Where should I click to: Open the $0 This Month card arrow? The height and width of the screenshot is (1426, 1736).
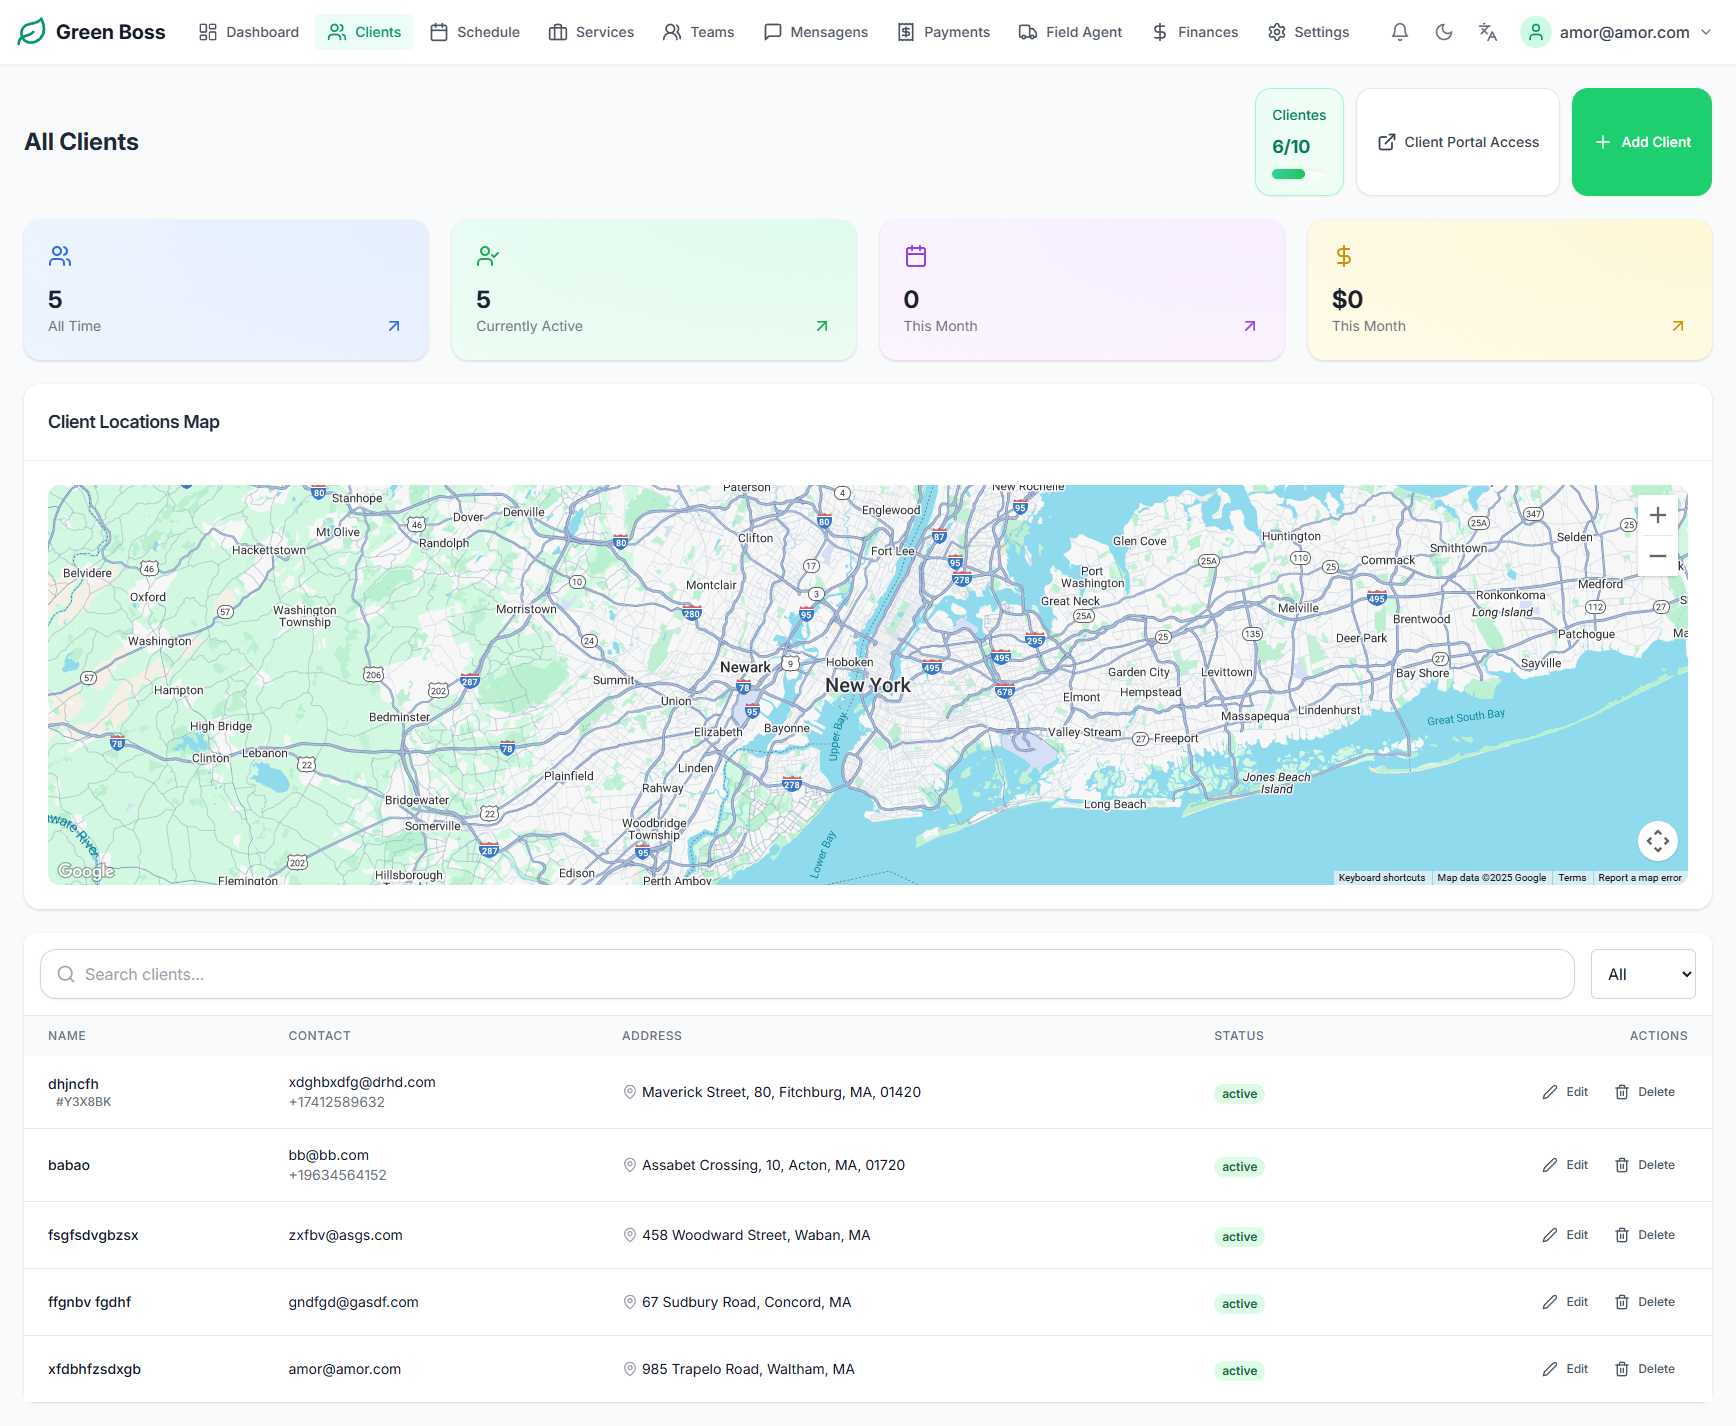coord(1678,326)
